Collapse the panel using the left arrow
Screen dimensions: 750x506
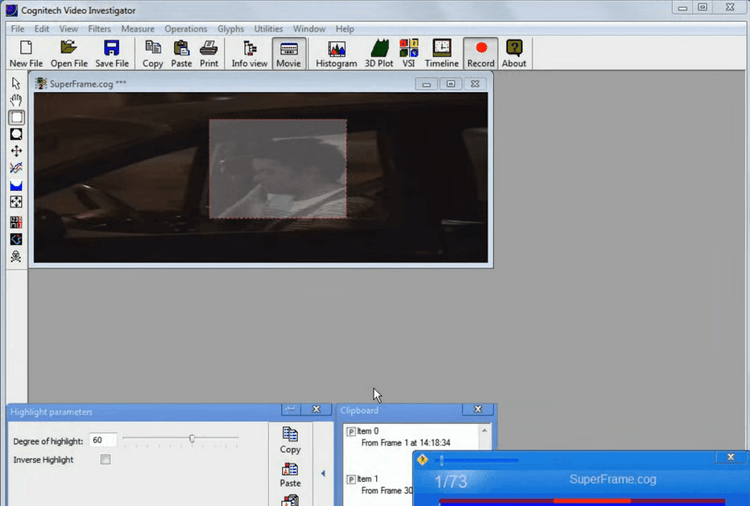pos(322,473)
